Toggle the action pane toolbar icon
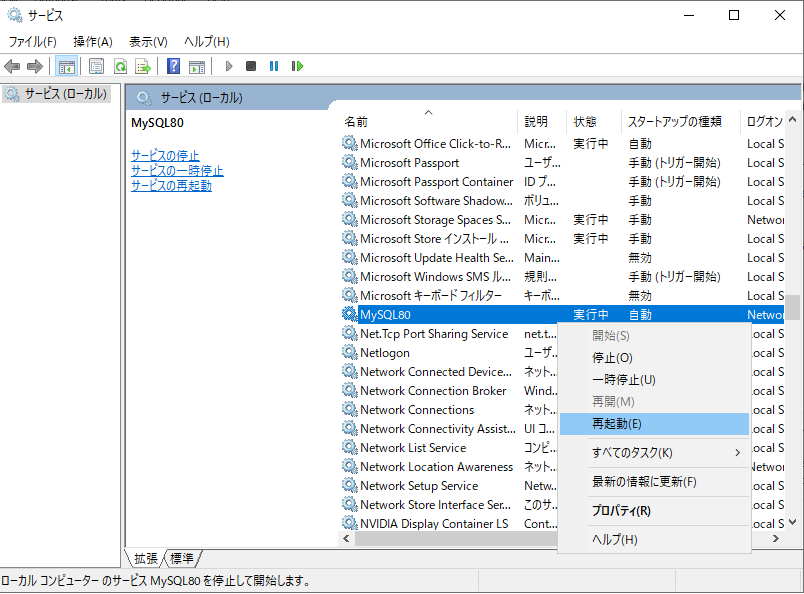Viewport: 804px width, 594px height. click(x=197, y=66)
